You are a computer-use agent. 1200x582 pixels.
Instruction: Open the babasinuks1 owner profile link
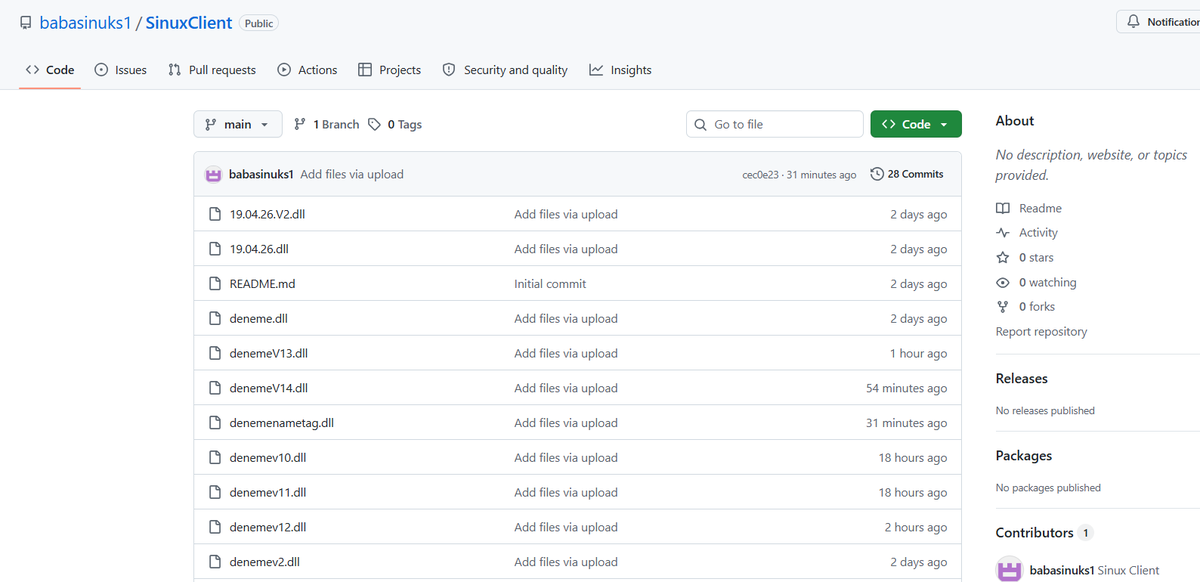85,22
